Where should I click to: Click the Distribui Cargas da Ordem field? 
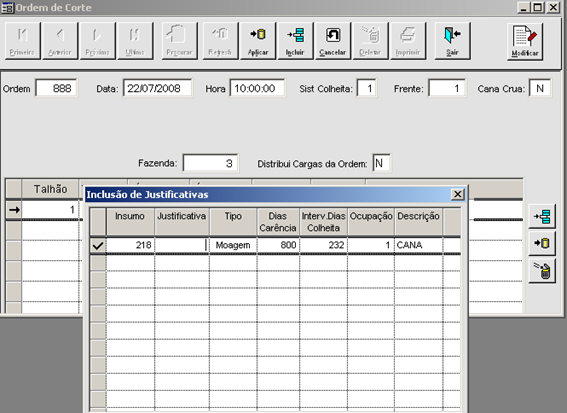coord(381,163)
